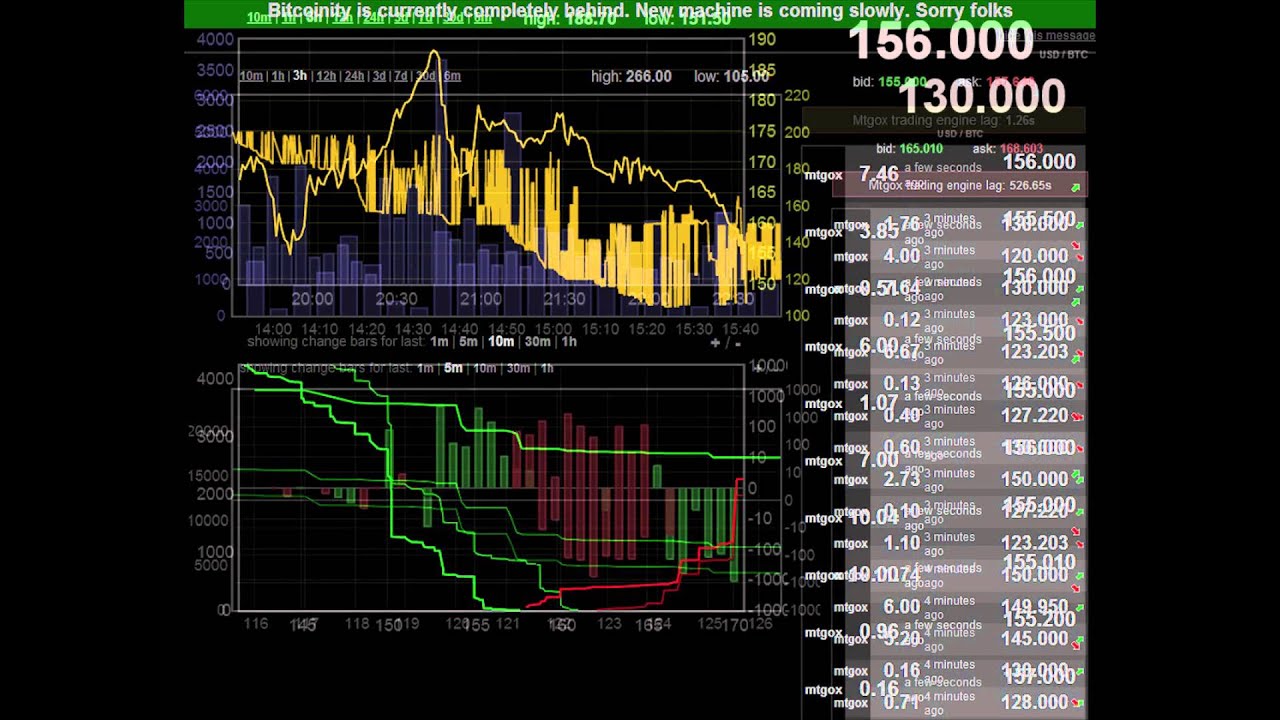Viewport: 1280px width, 720px height.
Task: Select 1h timespan beside high: 266.00
Action: click(x=278, y=76)
